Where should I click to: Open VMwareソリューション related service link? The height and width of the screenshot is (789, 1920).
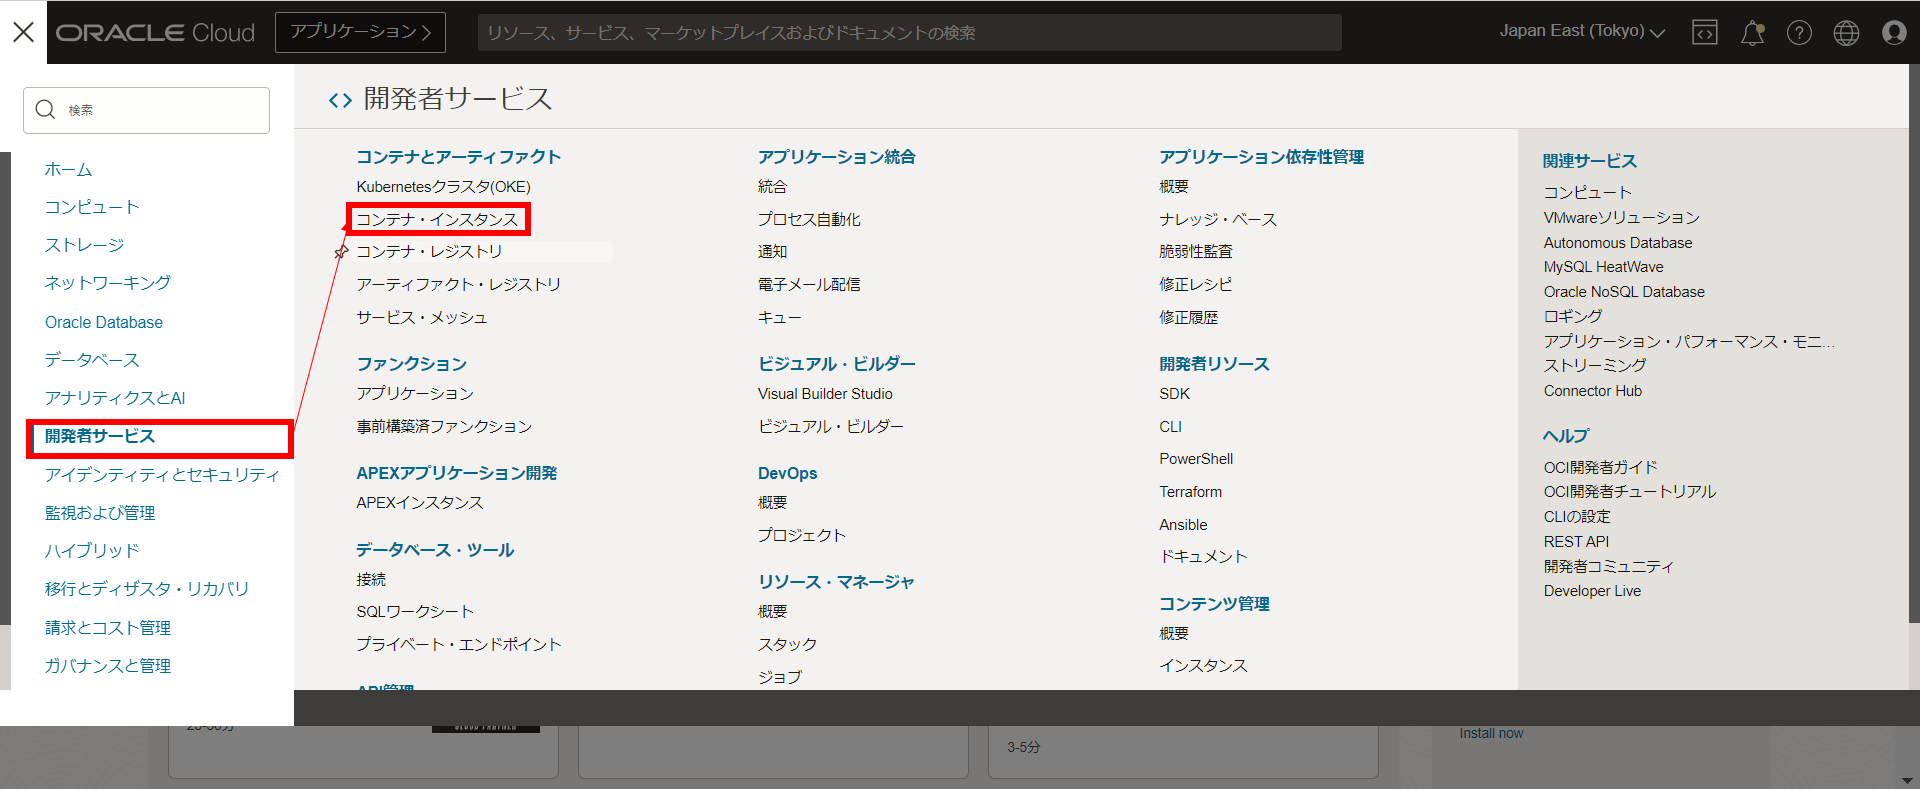1621,218
